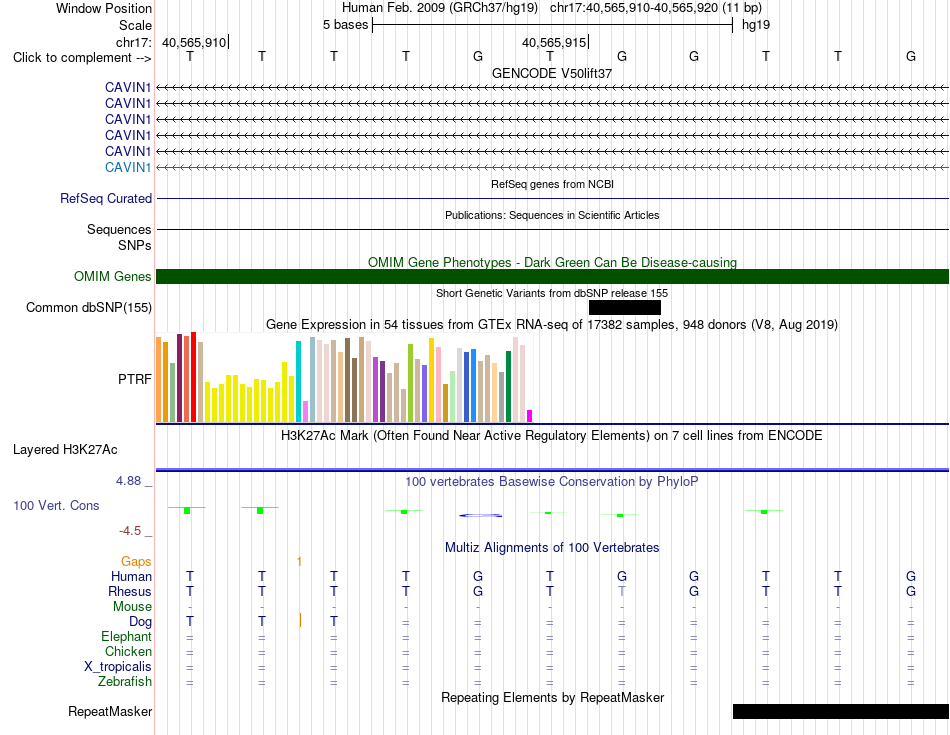Image resolution: width=950 pixels, height=735 pixels.
Task: Select the X_tropicalis alignment row label
Action: pyautogui.click(x=118, y=667)
